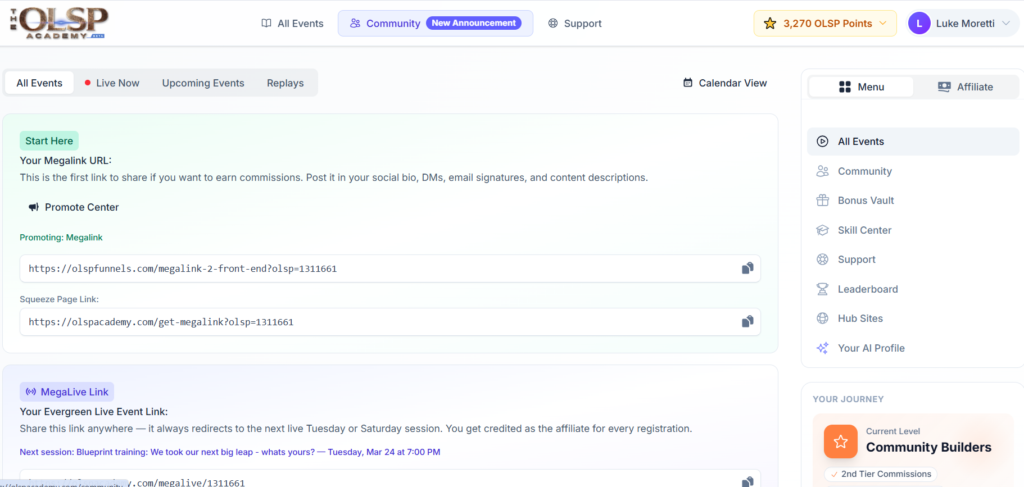Copy the Megalink front-end URL

coord(747,268)
